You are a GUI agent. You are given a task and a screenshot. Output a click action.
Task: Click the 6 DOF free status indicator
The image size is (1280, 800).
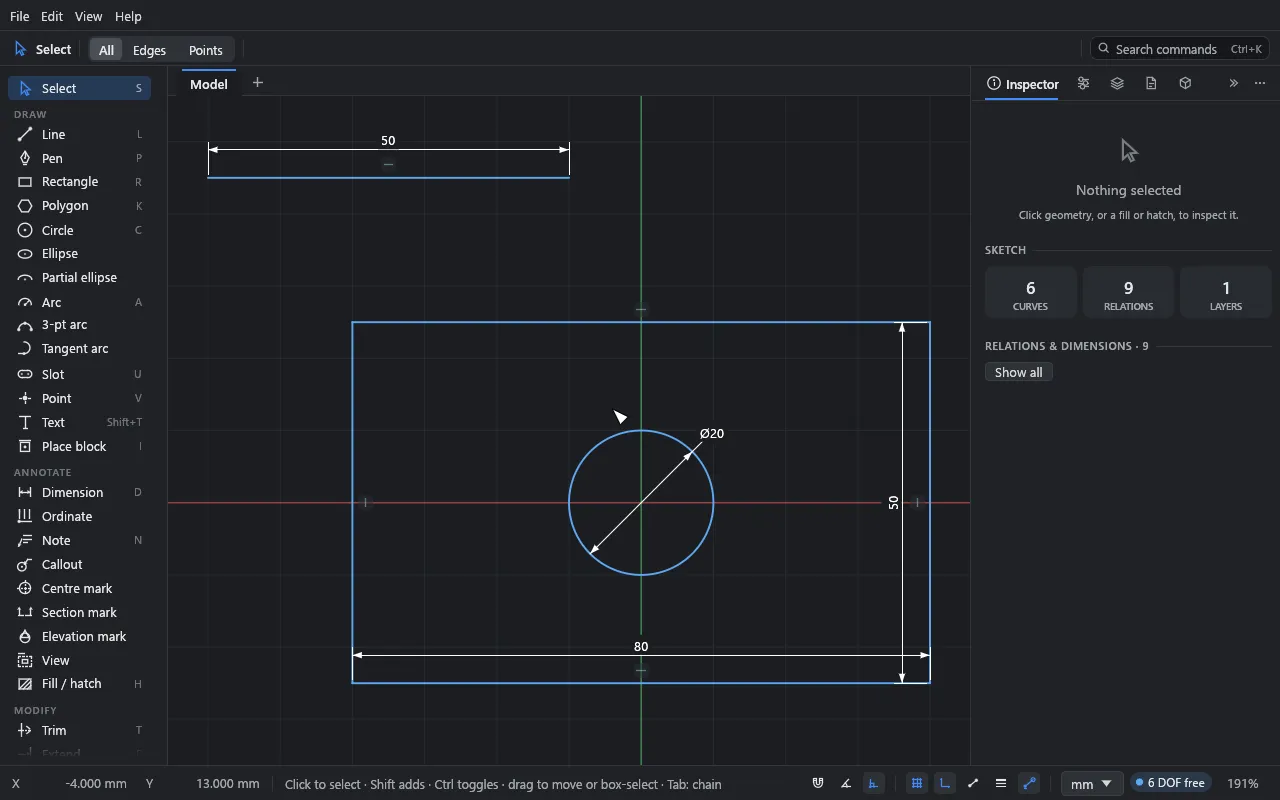(x=1171, y=783)
